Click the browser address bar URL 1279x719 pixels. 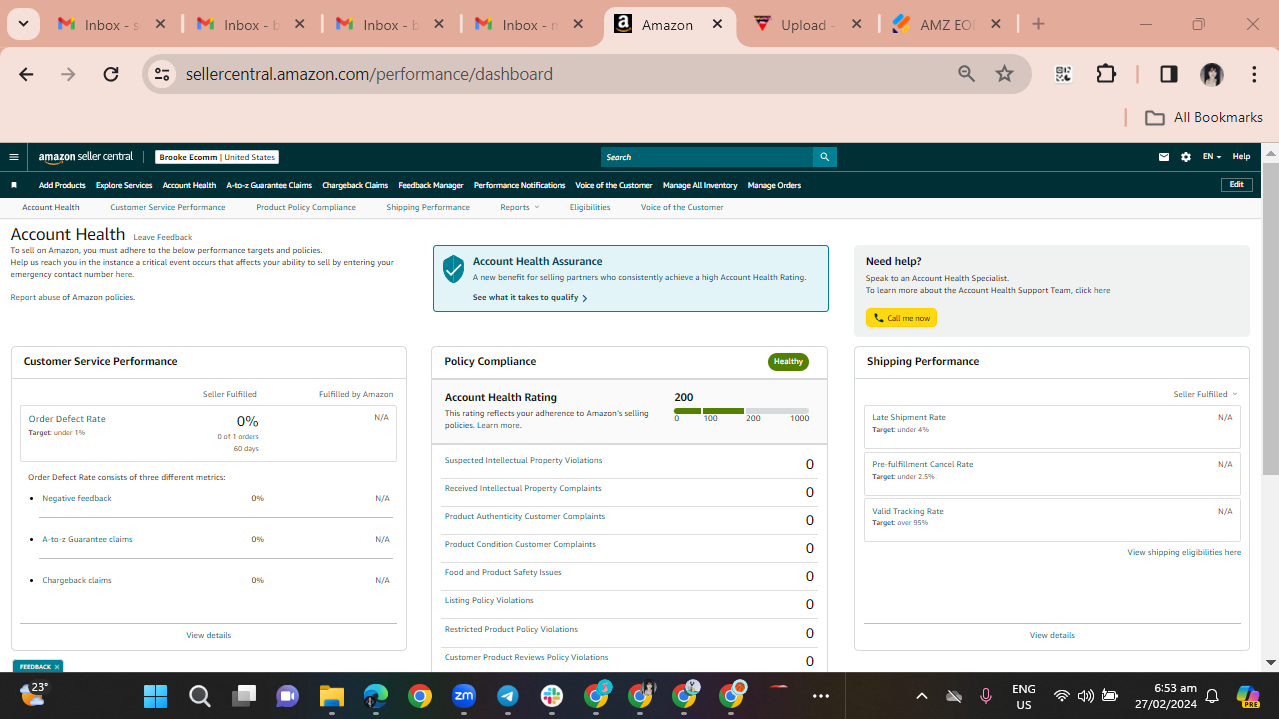(x=369, y=74)
